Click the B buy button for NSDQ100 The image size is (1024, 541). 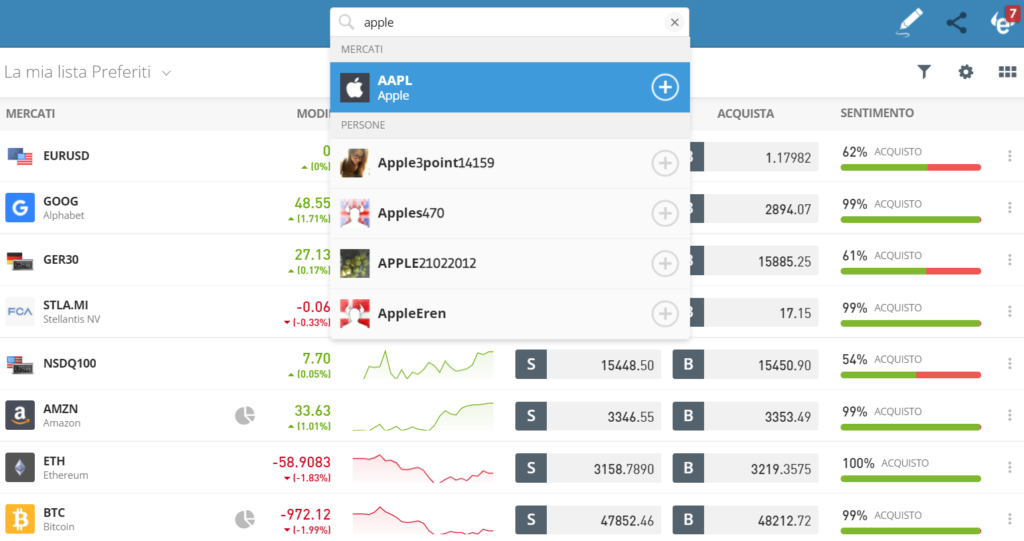point(688,365)
